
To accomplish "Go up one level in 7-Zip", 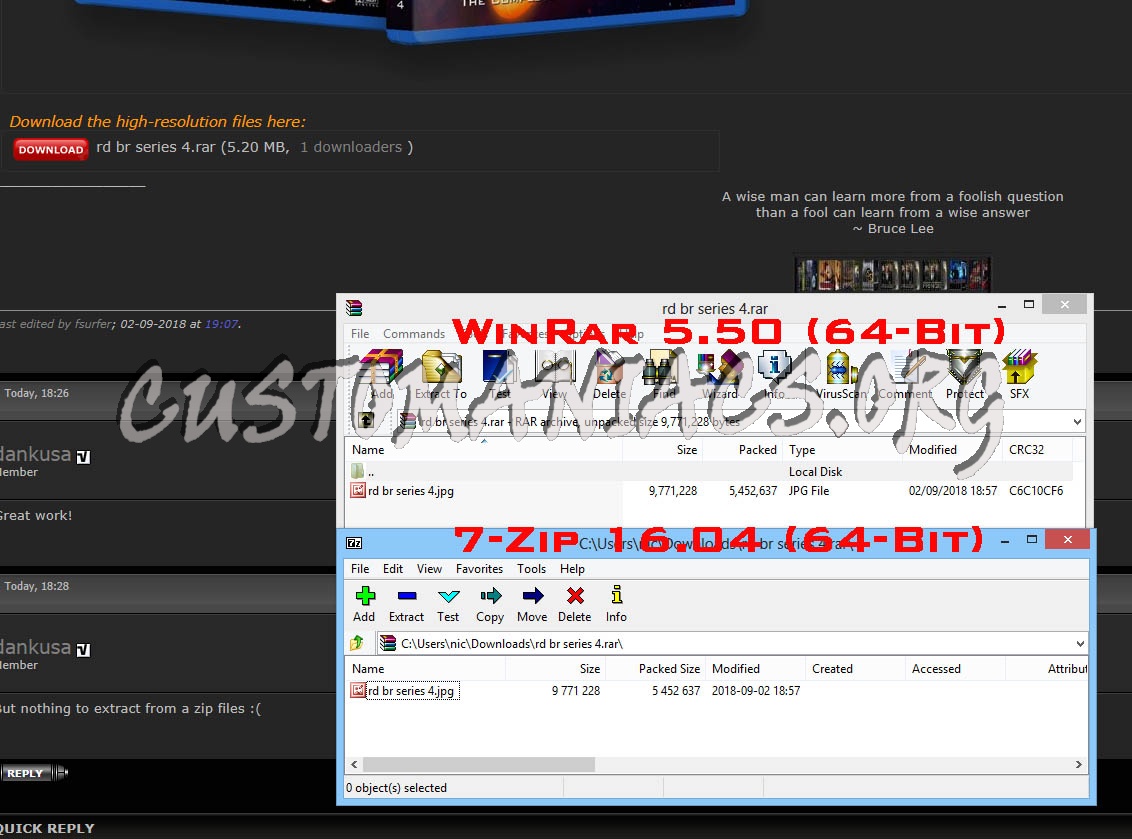I will 357,643.
